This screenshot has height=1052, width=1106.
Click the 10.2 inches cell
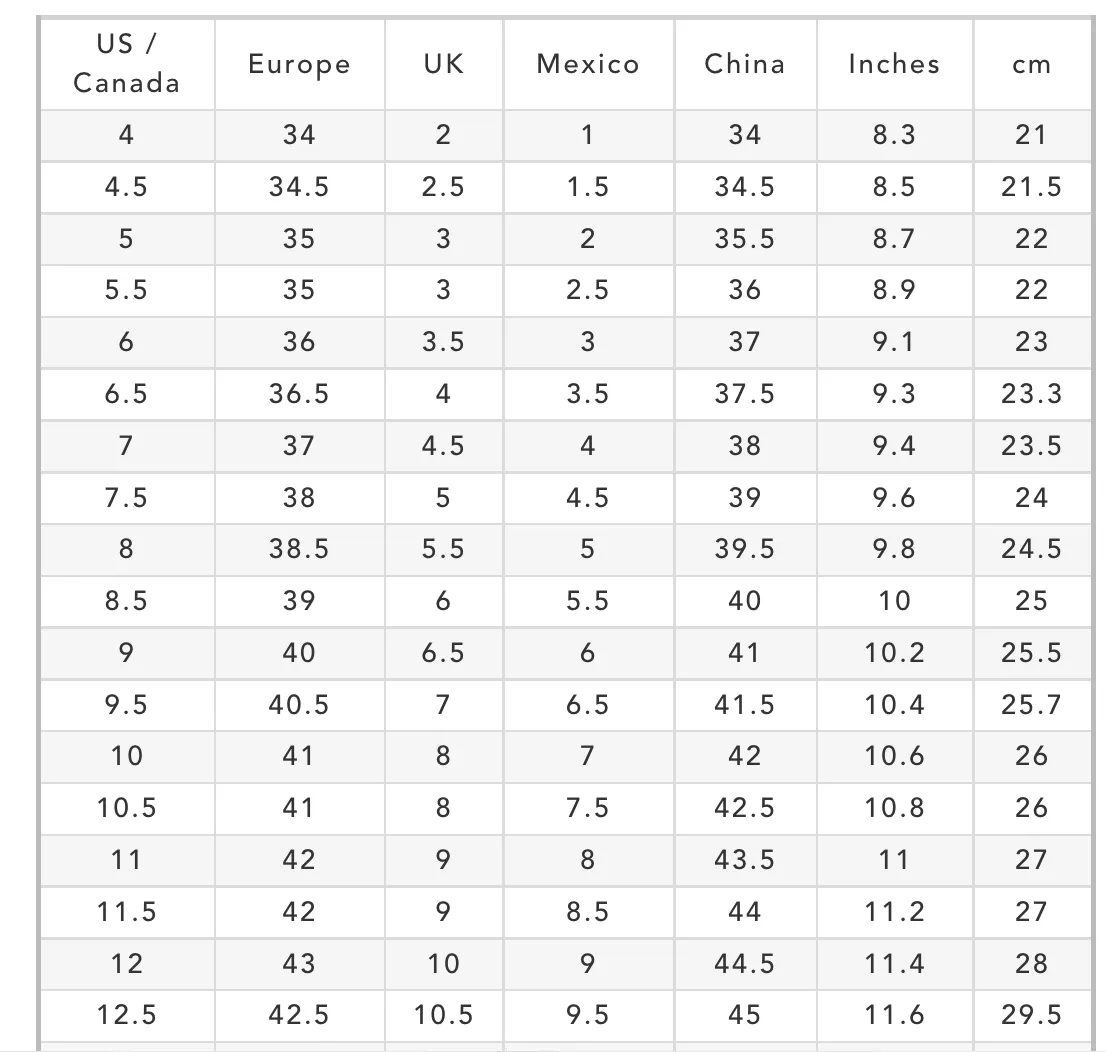click(894, 653)
